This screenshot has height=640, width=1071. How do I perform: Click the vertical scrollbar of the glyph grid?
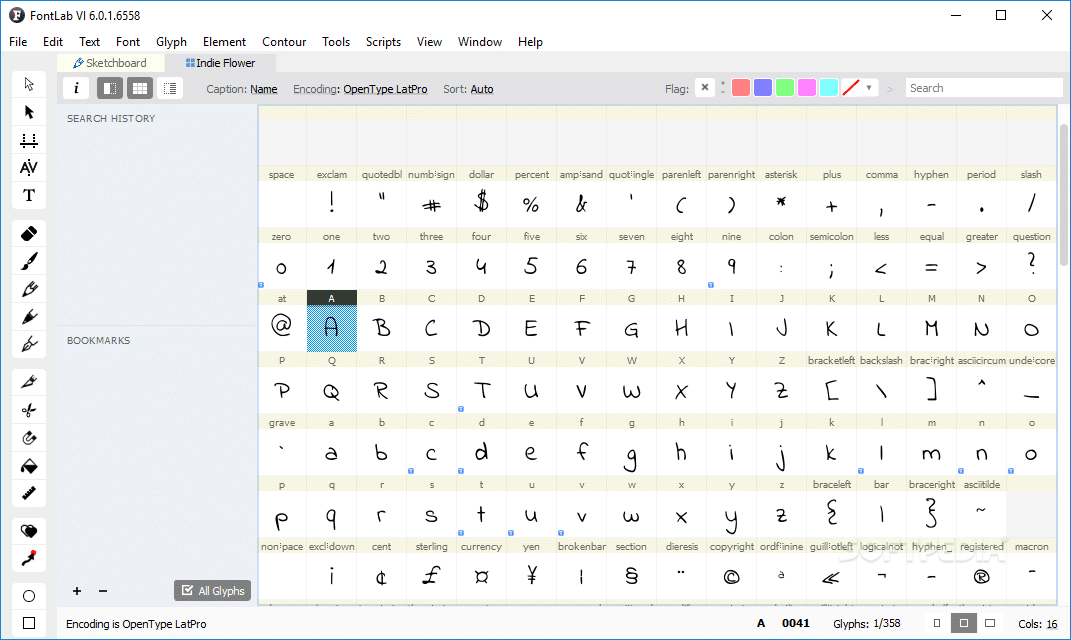[1063, 195]
